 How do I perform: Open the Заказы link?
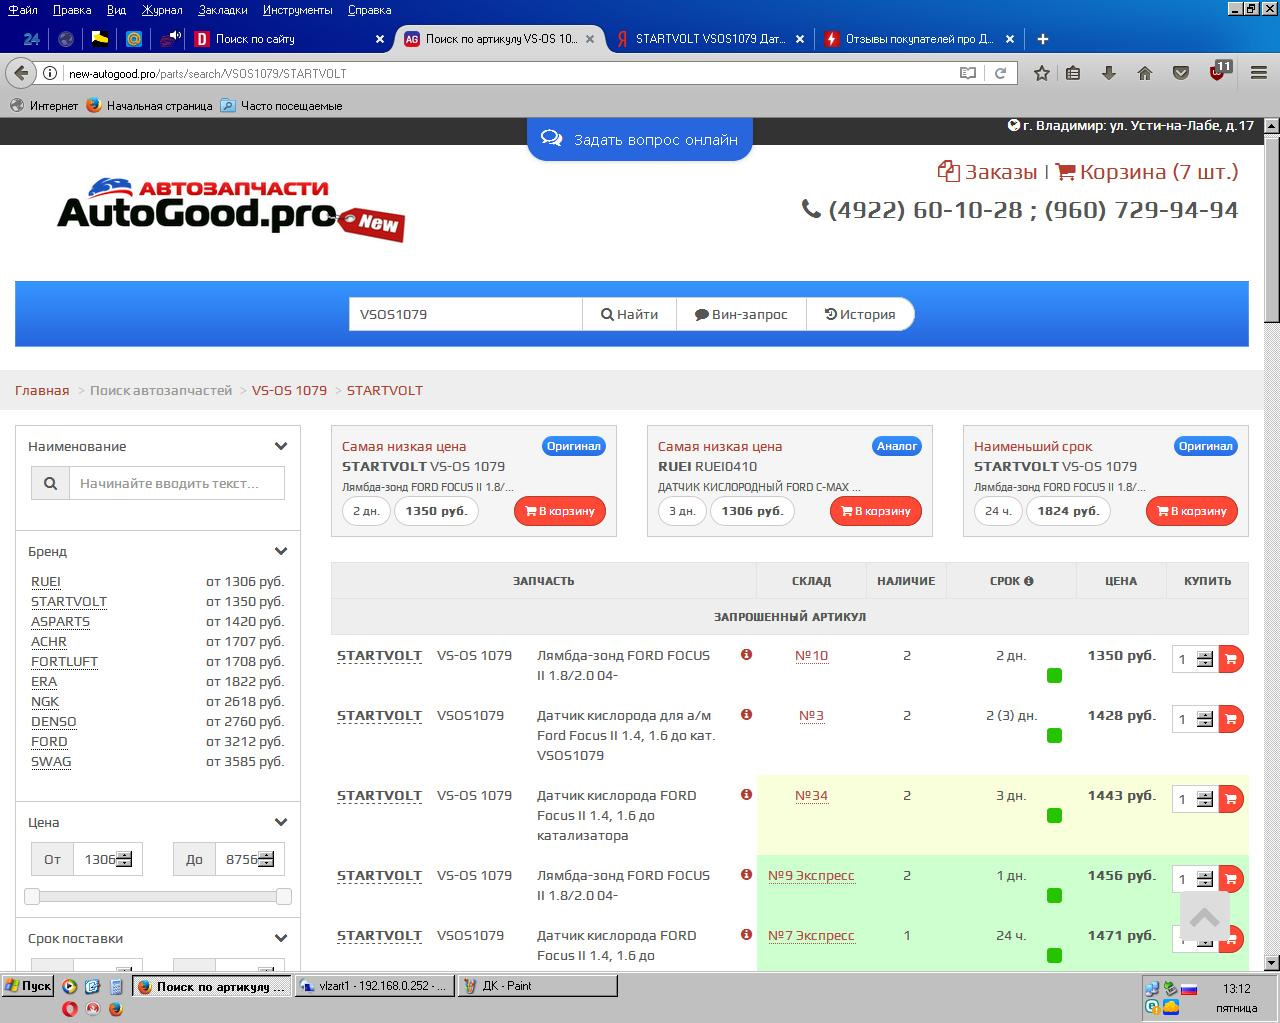coord(987,172)
